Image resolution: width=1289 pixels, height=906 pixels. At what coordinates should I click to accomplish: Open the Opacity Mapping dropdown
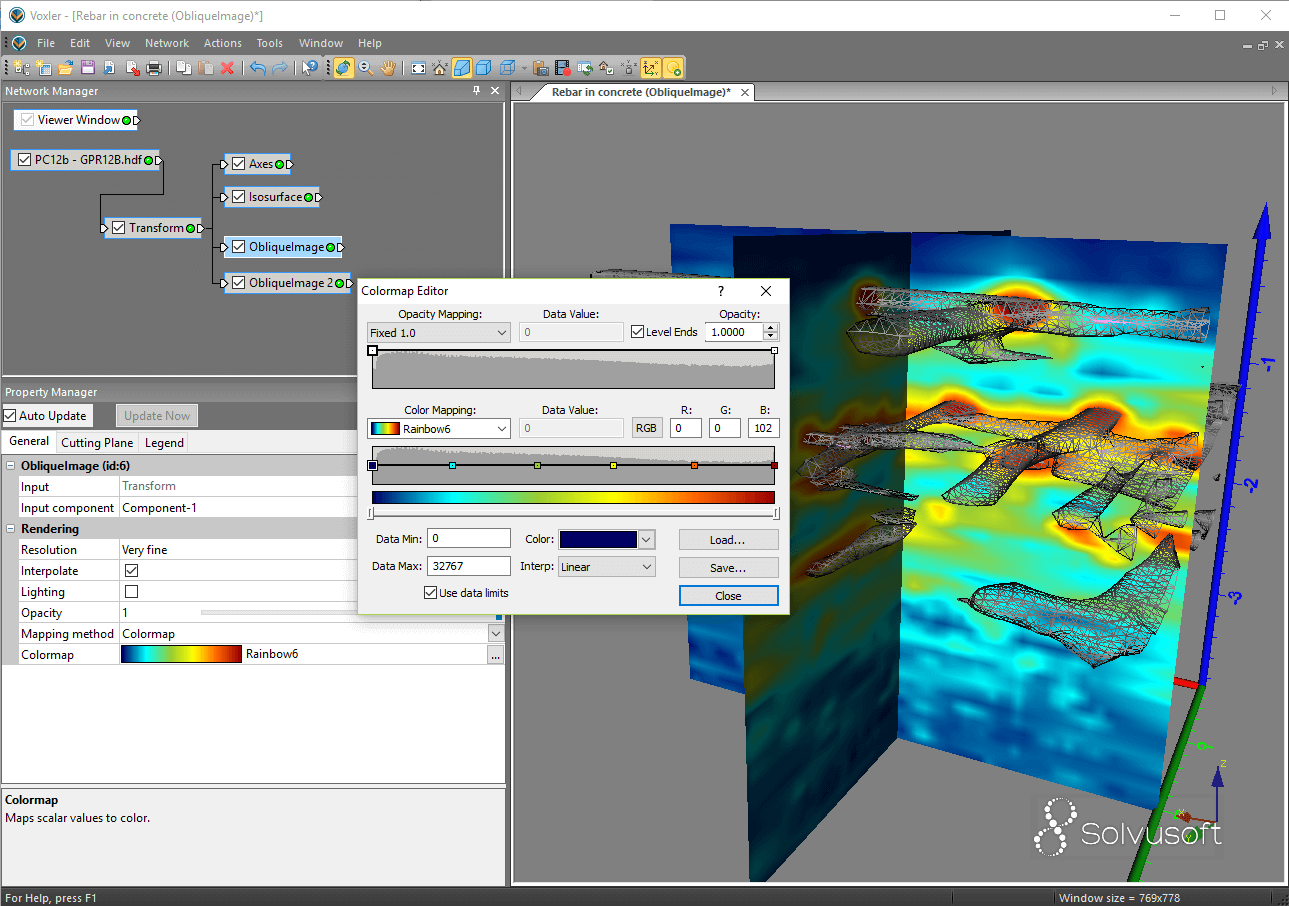(439, 333)
